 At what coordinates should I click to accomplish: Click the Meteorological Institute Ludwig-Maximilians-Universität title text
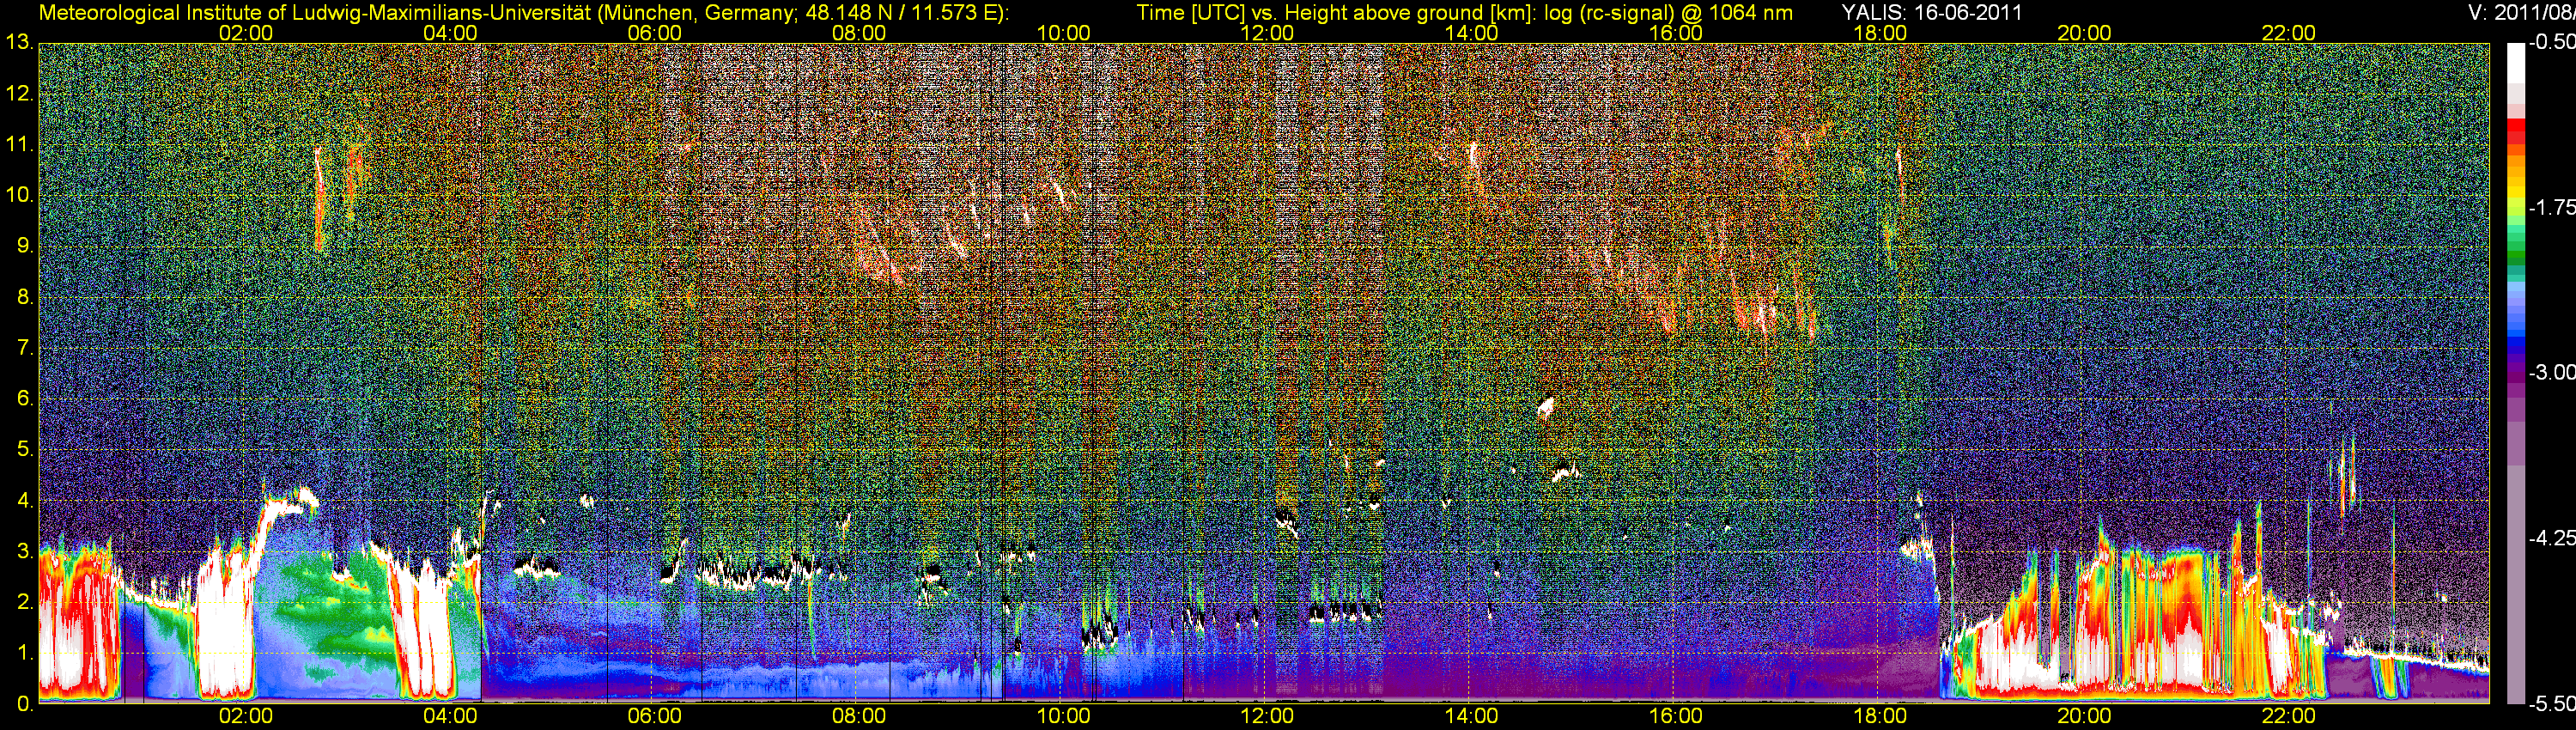pos(523,13)
